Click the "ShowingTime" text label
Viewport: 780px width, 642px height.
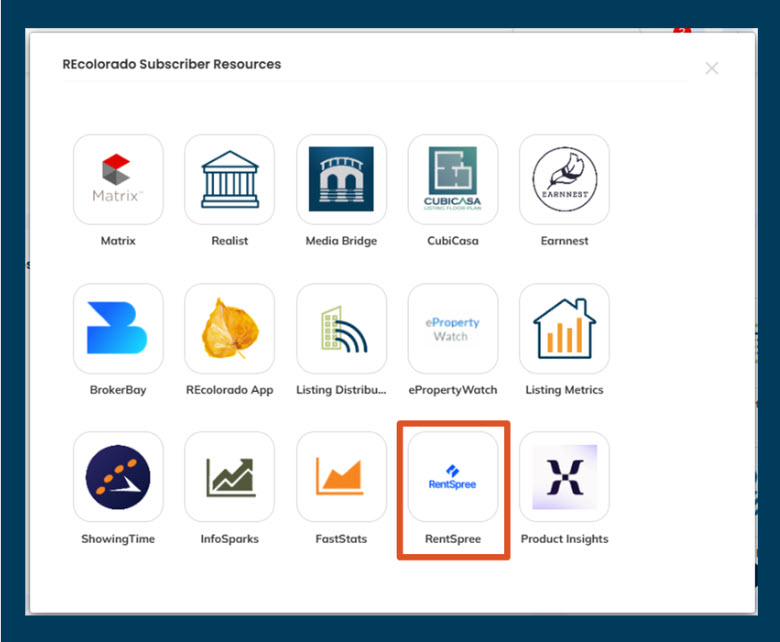118,539
